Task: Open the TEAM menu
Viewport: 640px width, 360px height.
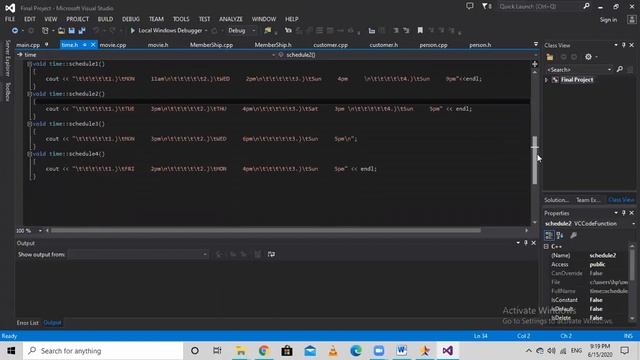Action: 156,19
